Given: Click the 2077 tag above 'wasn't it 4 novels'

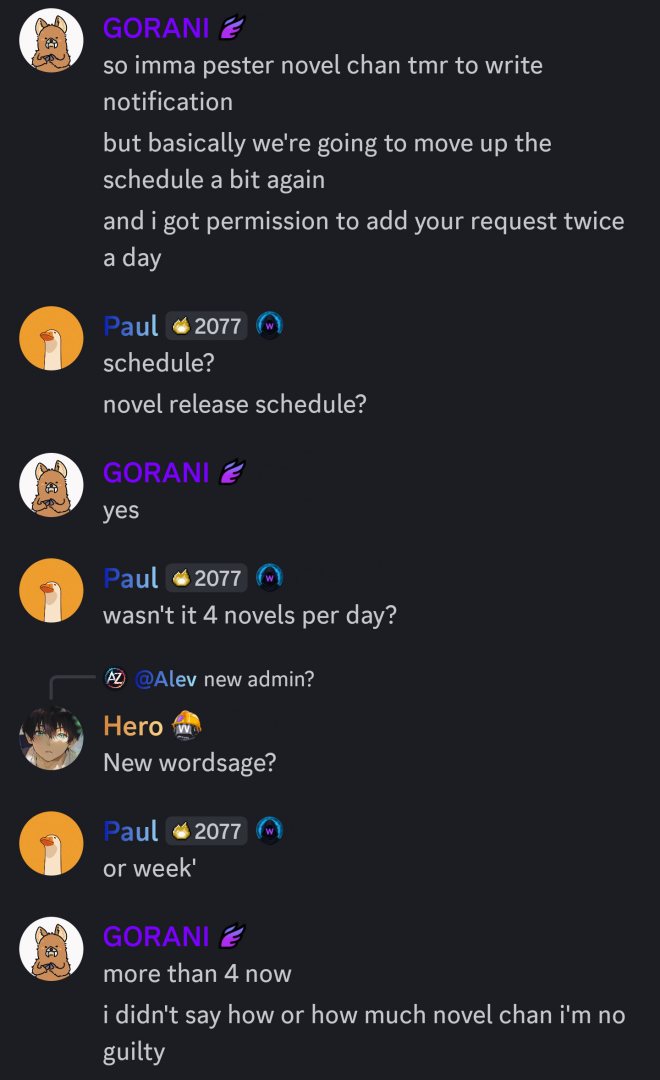Looking at the screenshot, I should 207,578.
